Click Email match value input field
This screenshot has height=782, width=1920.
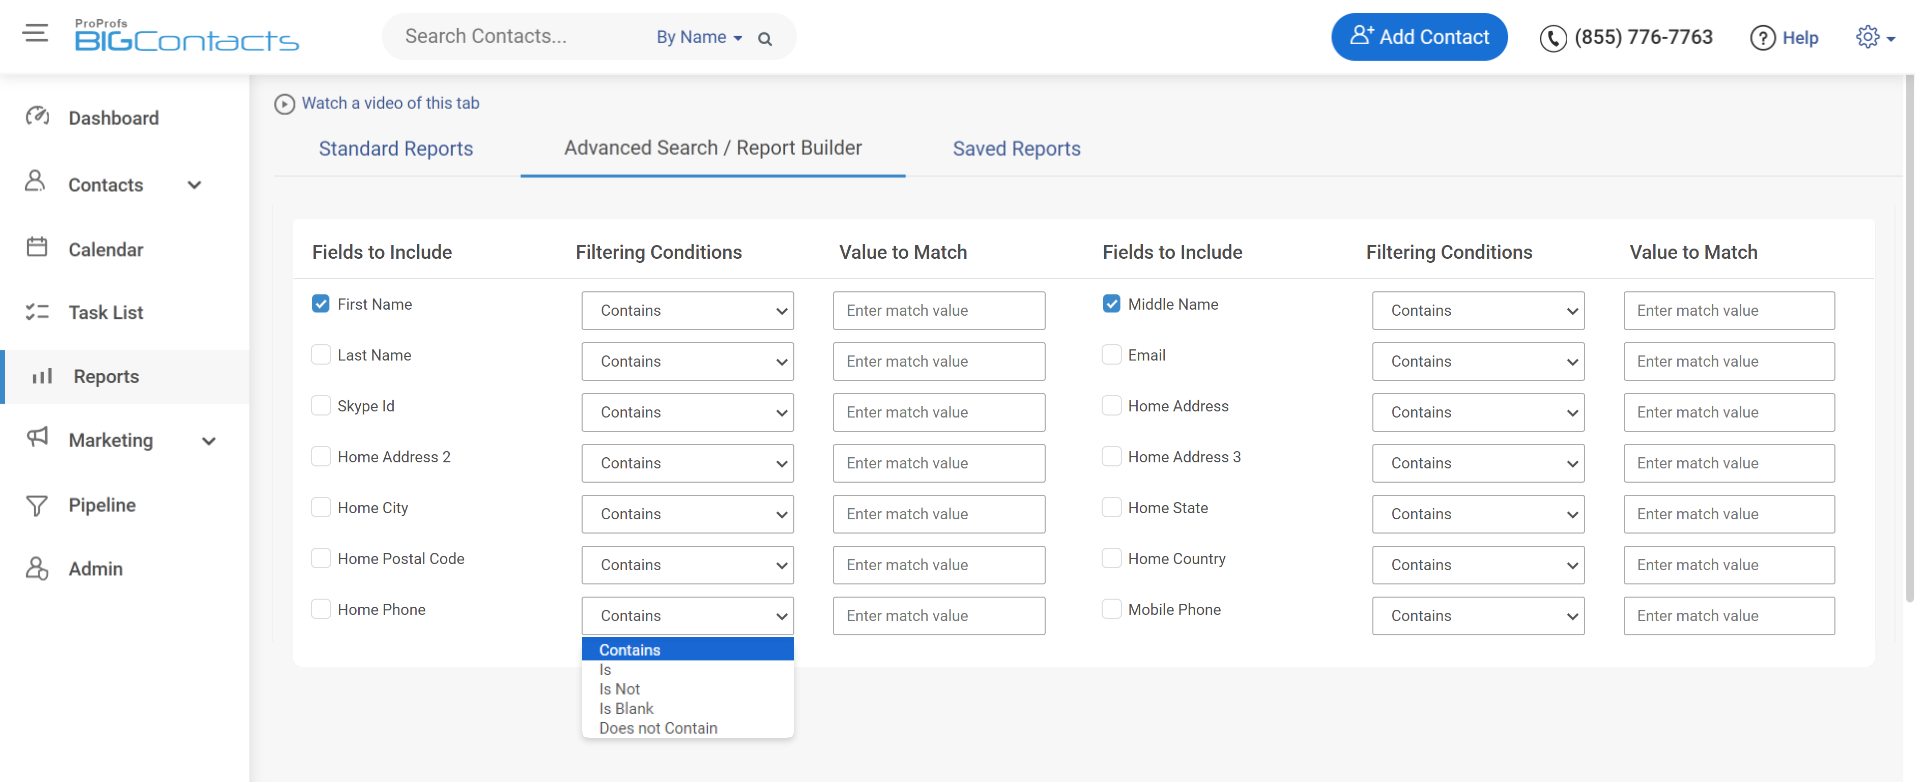(x=1729, y=361)
